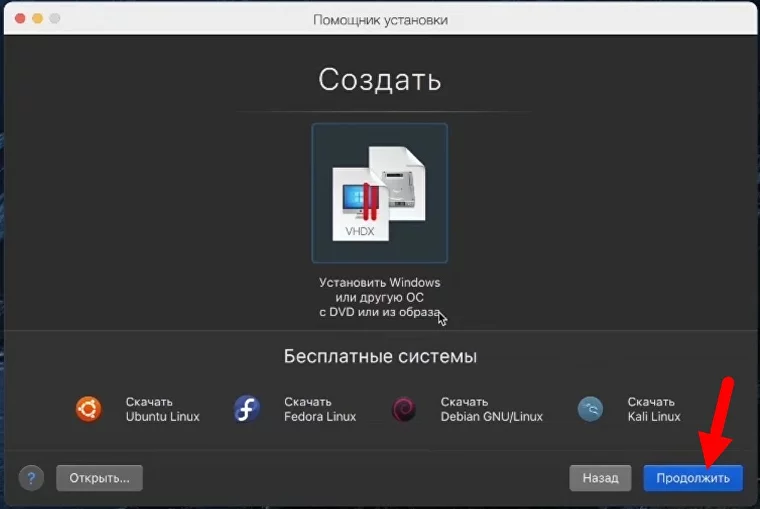Choose the "Скачать Debian GNU/Linux" text link

click(x=491, y=409)
